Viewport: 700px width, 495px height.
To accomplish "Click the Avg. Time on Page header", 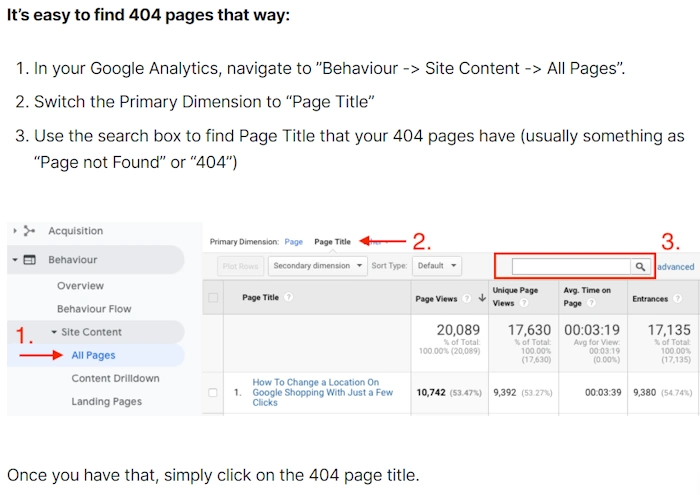I will 587,296.
